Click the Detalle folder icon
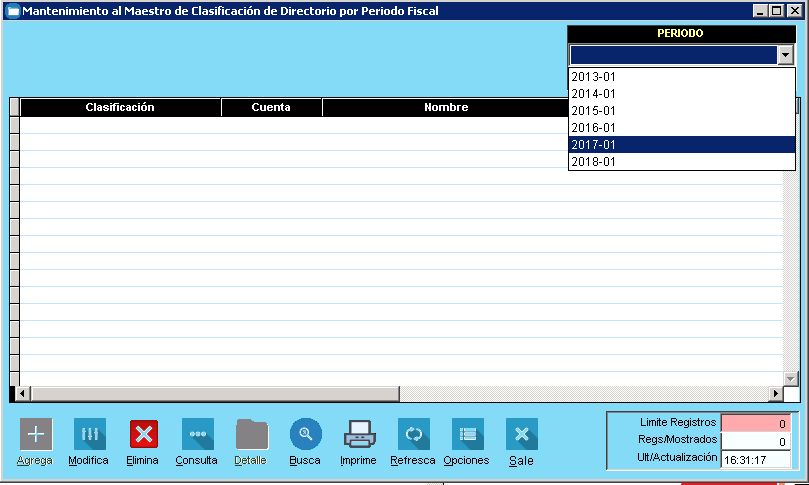The width and height of the screenshot is (809, 485). pyautogui.click(x=251, y=434)
